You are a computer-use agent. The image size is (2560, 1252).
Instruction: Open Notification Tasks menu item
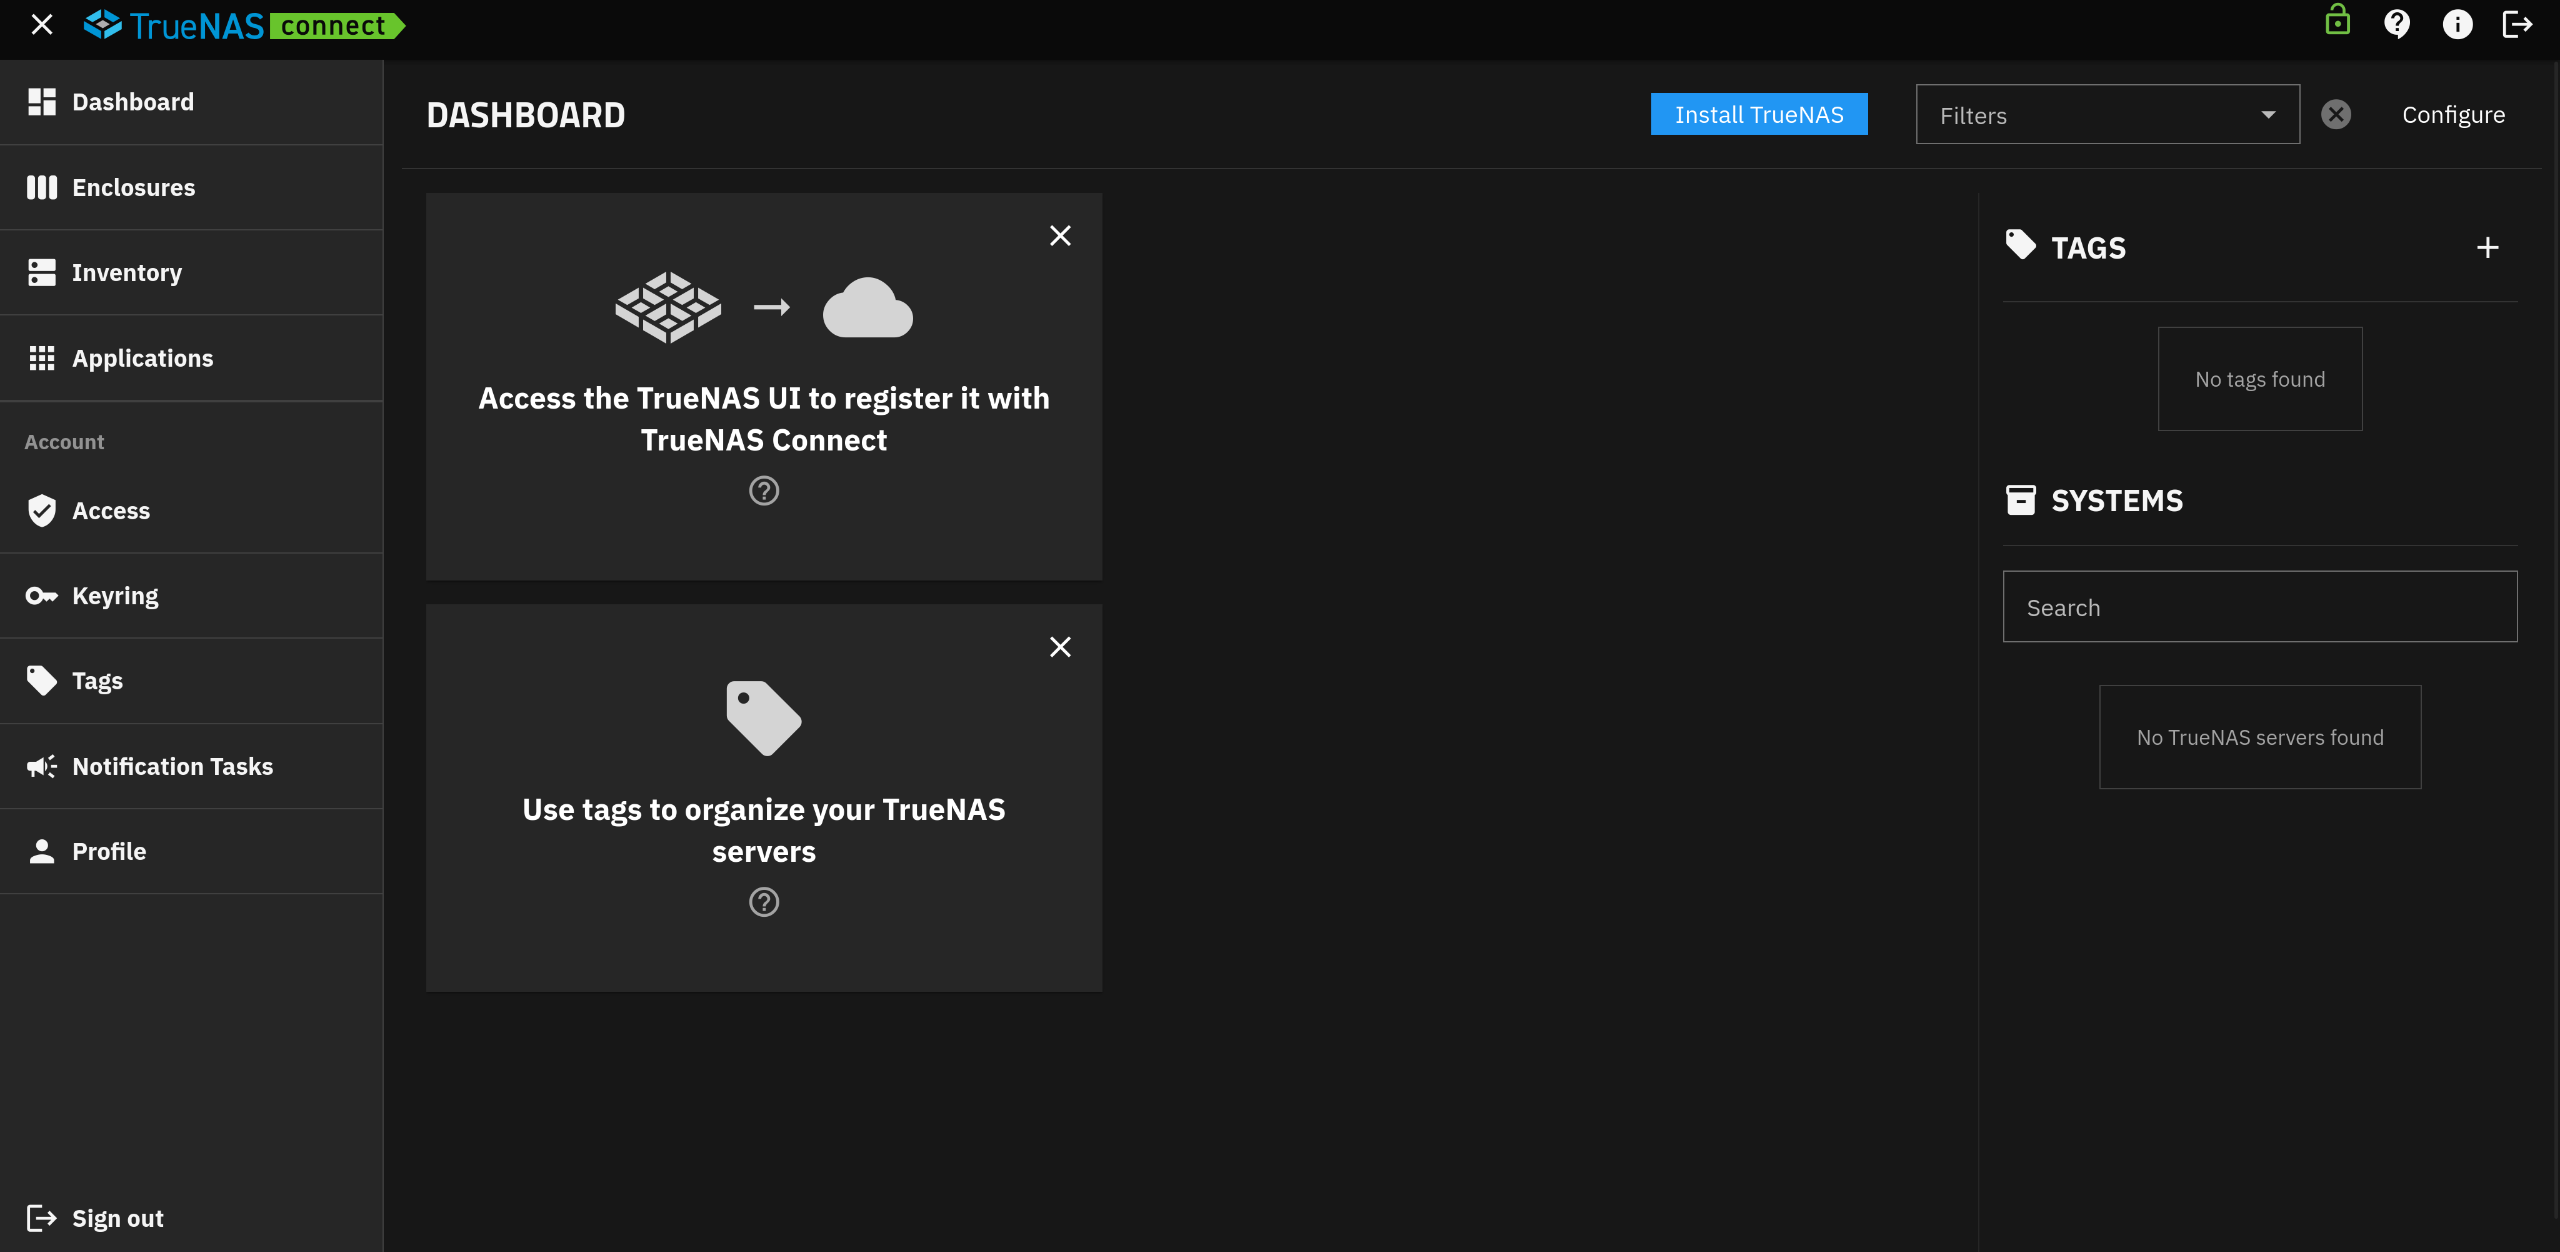click(172, 766)
